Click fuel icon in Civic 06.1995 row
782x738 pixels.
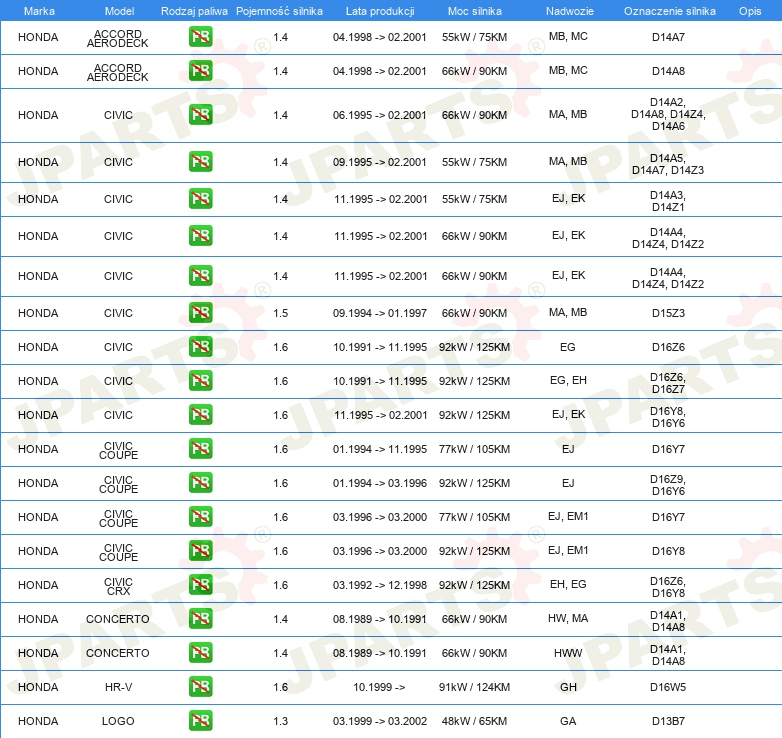(200, 114)
